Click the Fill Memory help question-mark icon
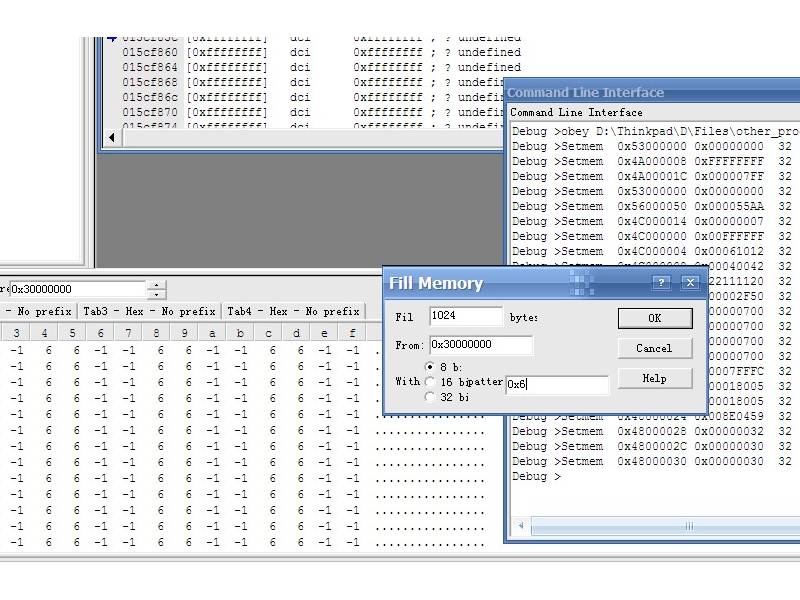 pyautogui.click(x=661, y=283)
